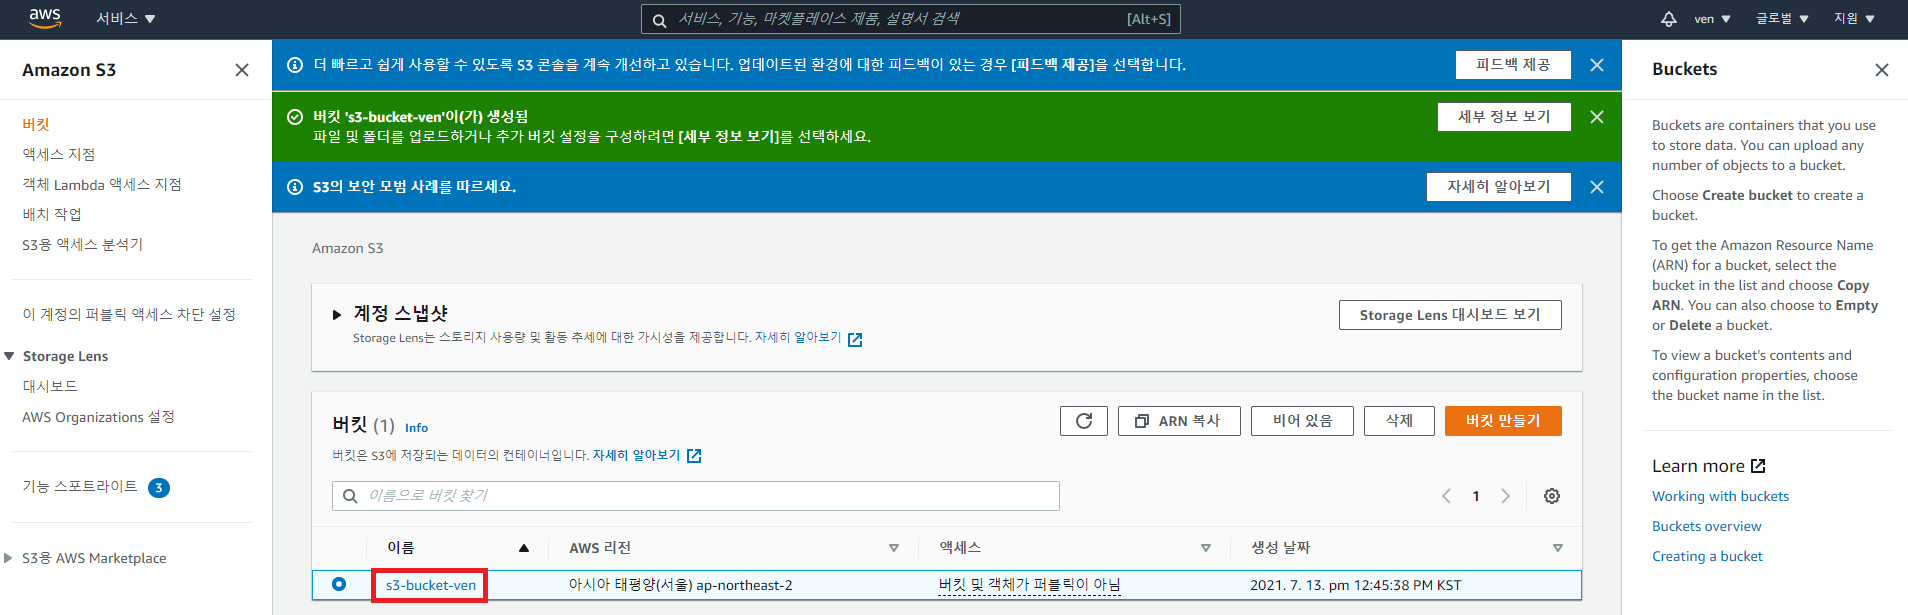Click the Create bucket button
This screenshot has height=615, width=1908.
[x=1503, y=421]
